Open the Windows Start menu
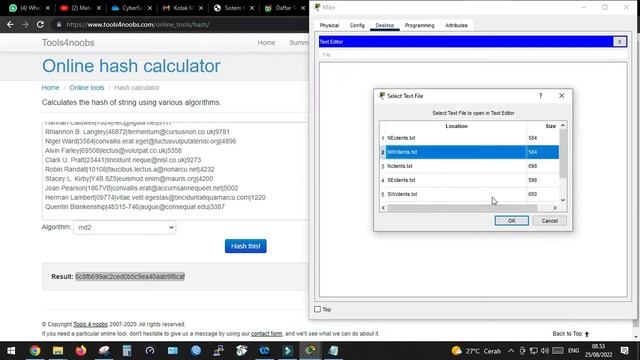The width and height of the screenshot is (640, 360). 11,351
